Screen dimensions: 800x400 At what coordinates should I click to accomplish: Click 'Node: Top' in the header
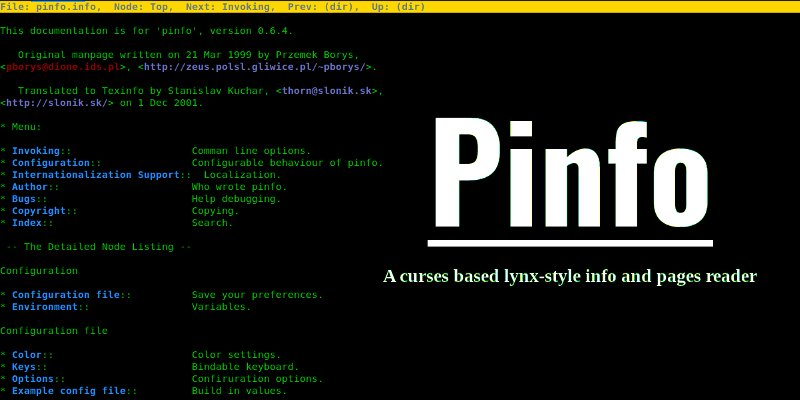[143, 7]
